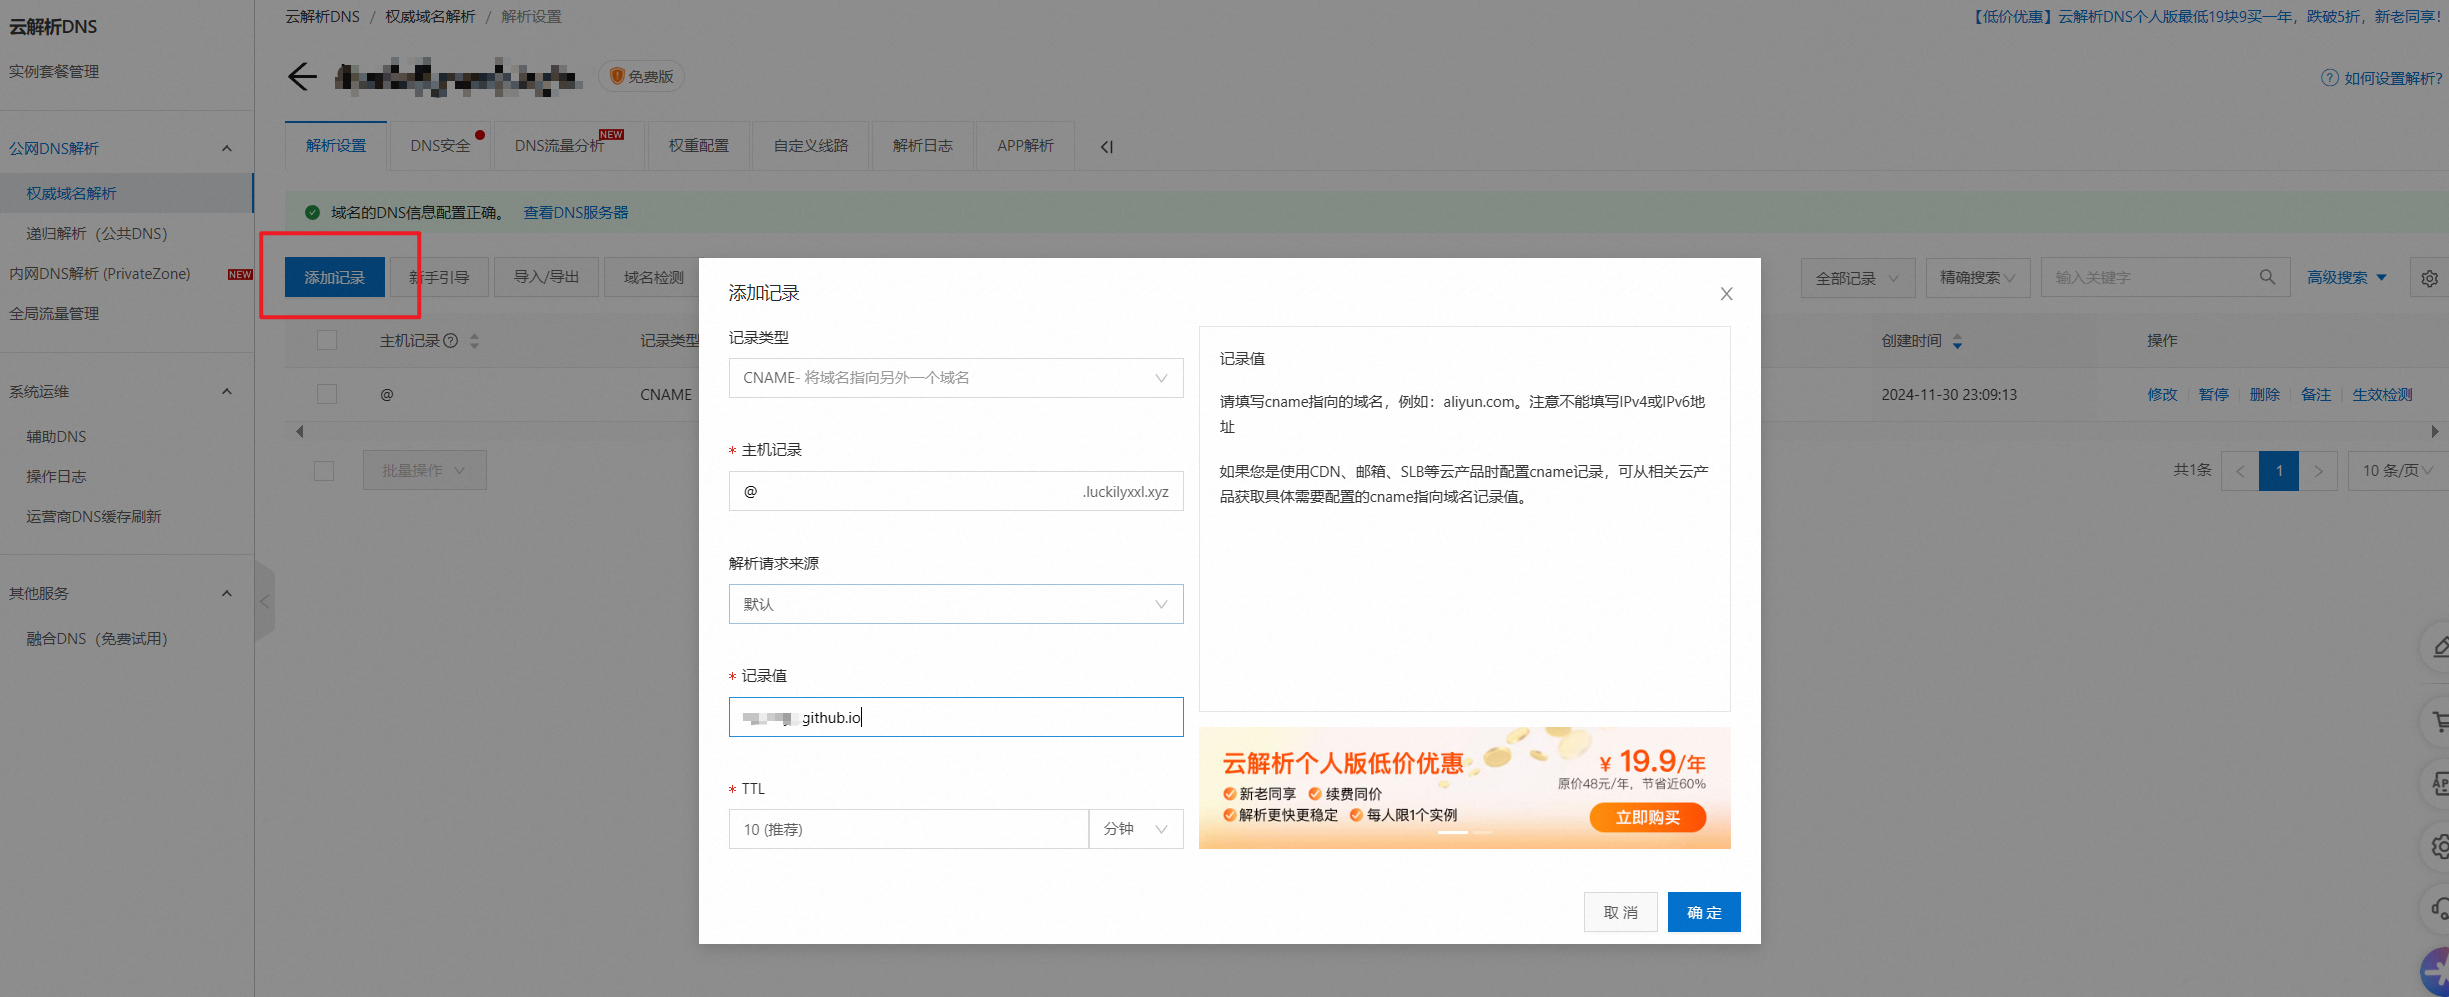
Task: Click 暂停 for the @ record
Action: click(x=2214, y=395)
